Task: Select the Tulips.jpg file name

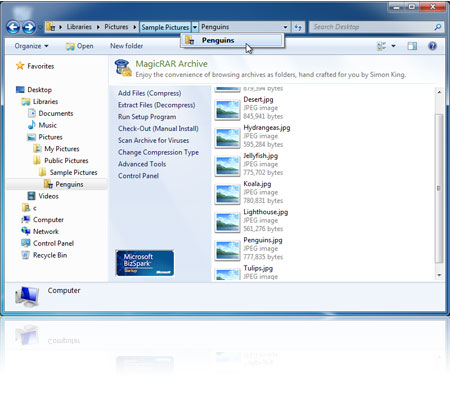Action: [258, 268]
